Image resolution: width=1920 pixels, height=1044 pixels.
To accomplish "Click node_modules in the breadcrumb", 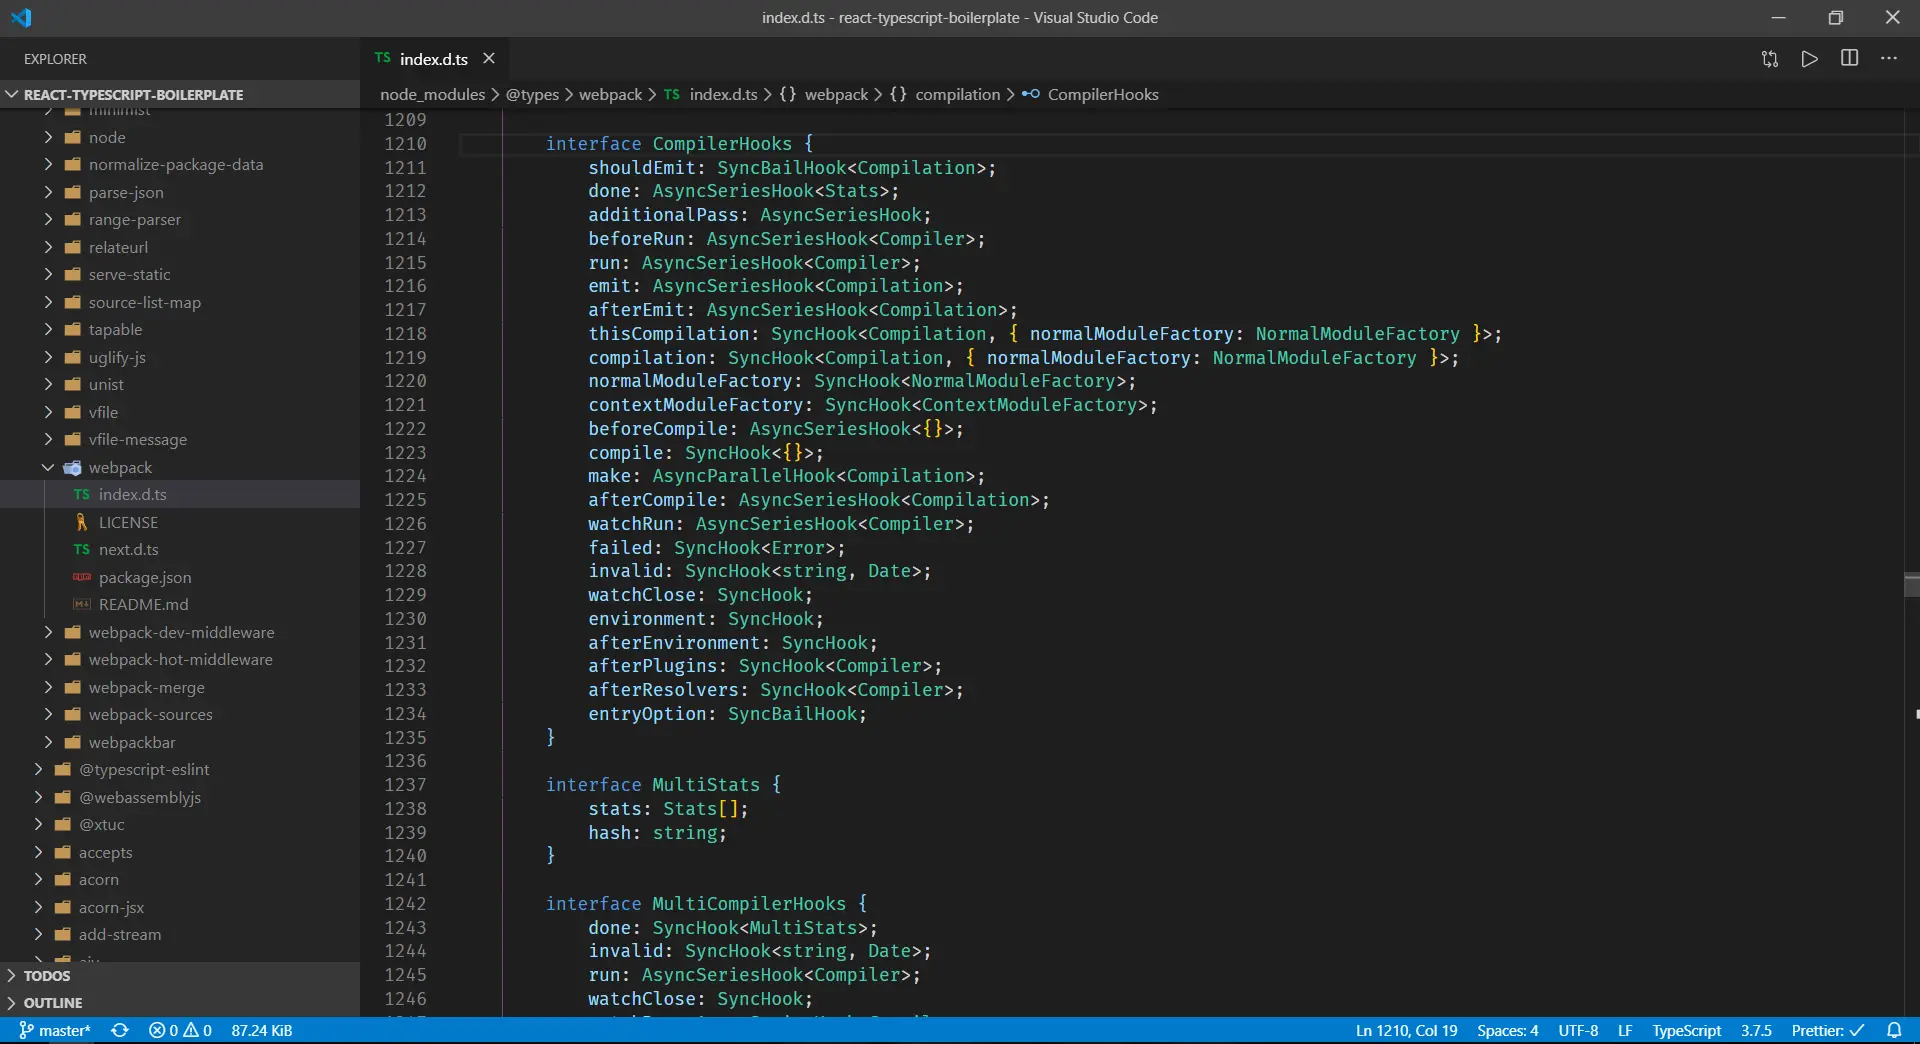I will 432,95.
